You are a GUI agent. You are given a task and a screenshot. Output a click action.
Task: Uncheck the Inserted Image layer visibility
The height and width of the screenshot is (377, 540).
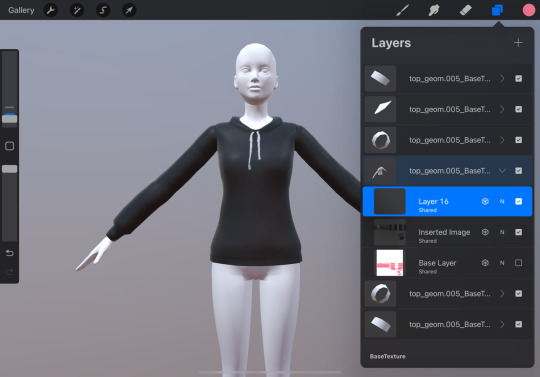click(x=518, y=232)
